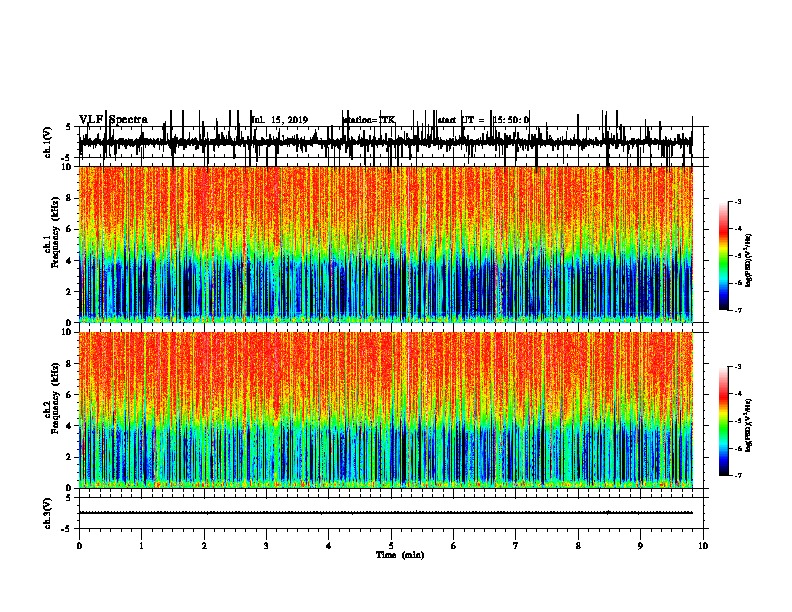
Task: Click the ch.2 spectrogram plot area
Action: pos(386,410)
